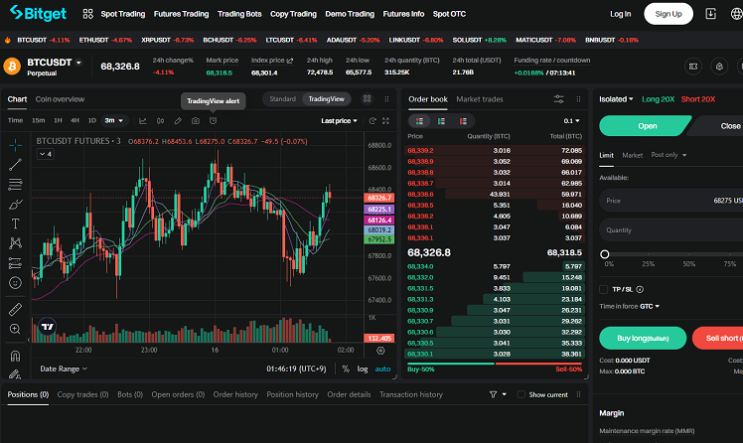Screen dimensions: 743x443
Task: Show sell orders only order book view
Action: click(463, 121)
